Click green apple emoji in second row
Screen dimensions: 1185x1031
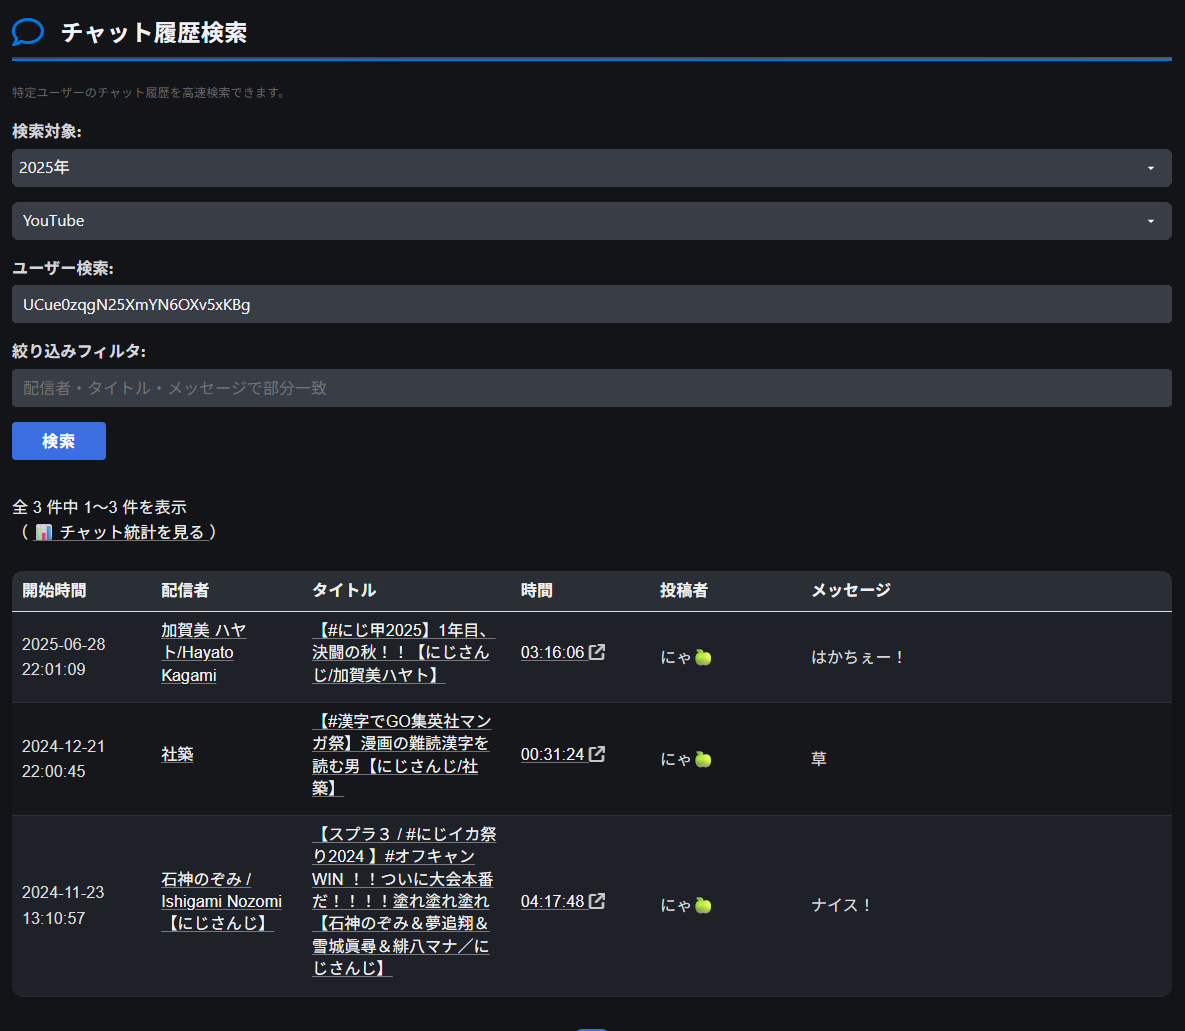[x=703, y=759]
